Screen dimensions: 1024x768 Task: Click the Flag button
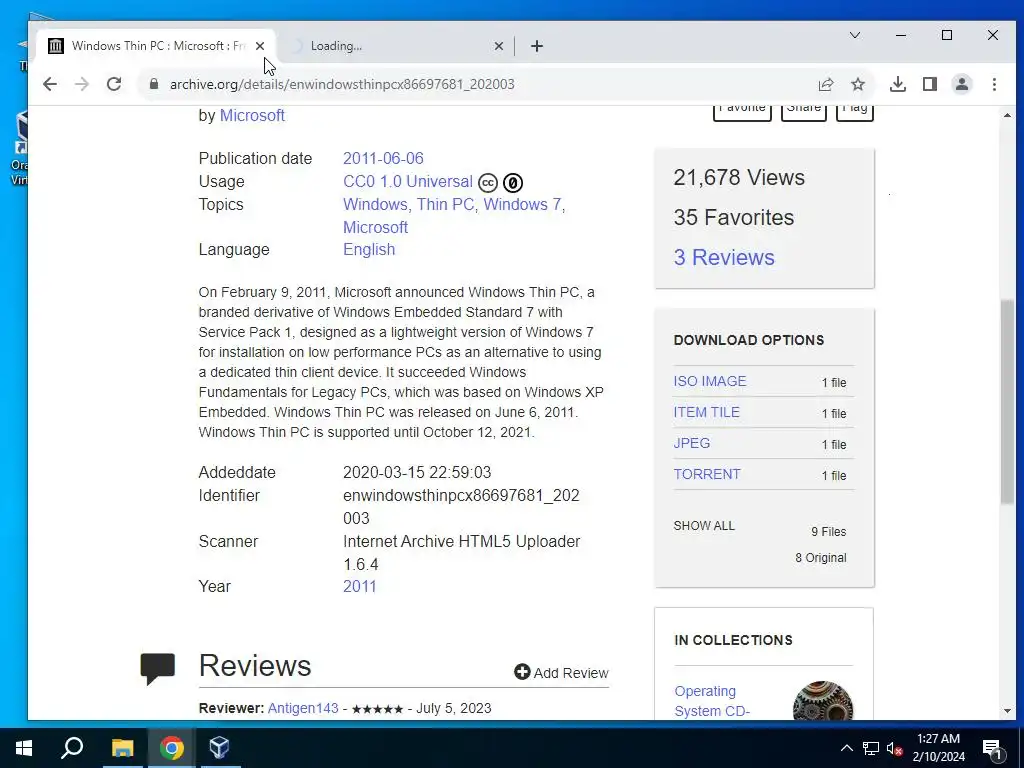click(855, 112)
